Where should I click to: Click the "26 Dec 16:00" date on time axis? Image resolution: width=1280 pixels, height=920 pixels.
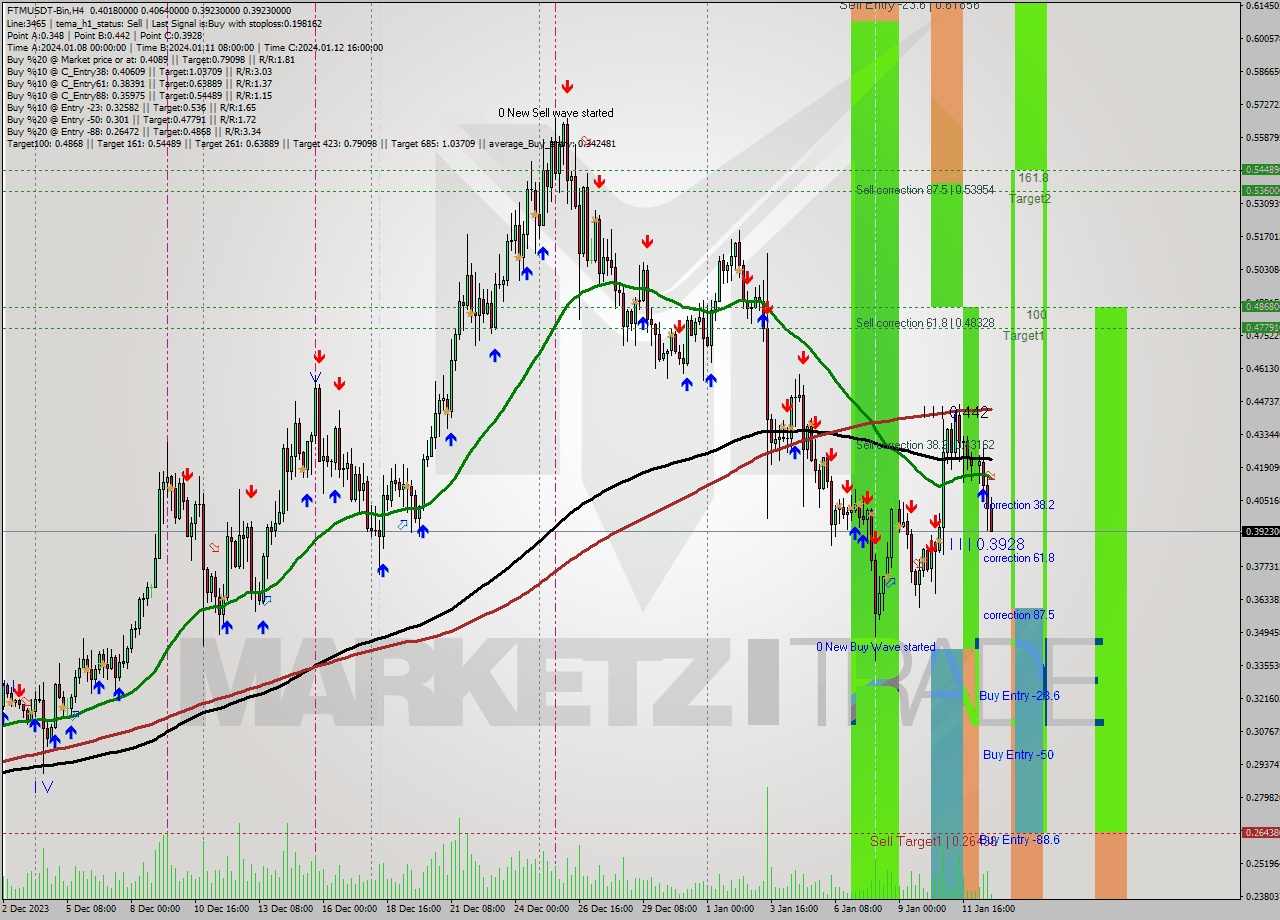605,909
